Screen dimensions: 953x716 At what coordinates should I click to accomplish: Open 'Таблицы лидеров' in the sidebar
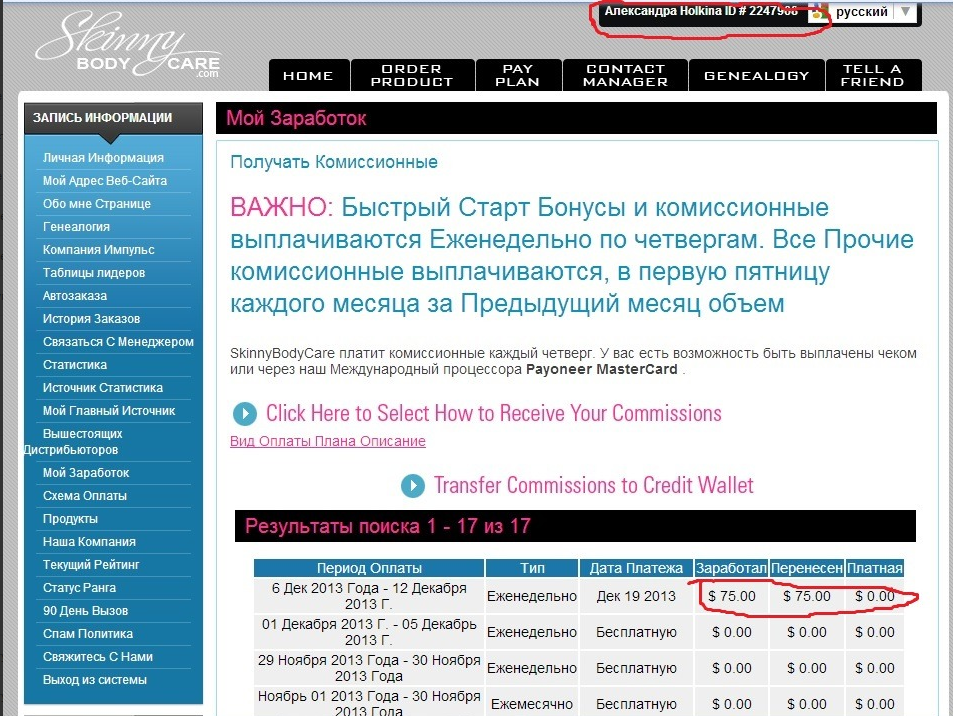coord(94,273)
